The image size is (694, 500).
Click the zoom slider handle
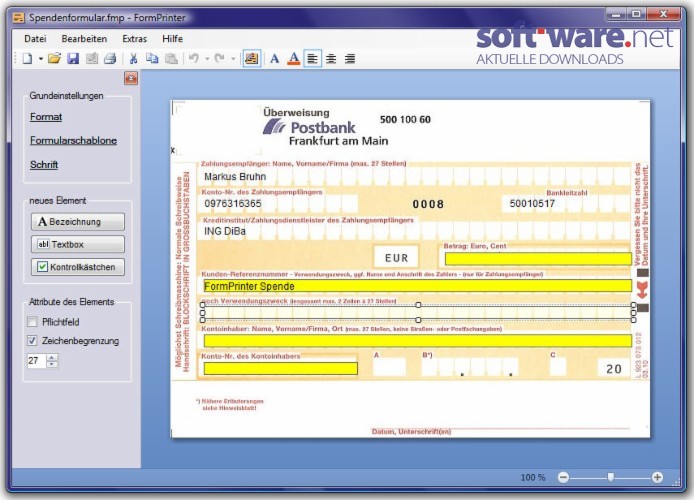click(x=611, y=477)
